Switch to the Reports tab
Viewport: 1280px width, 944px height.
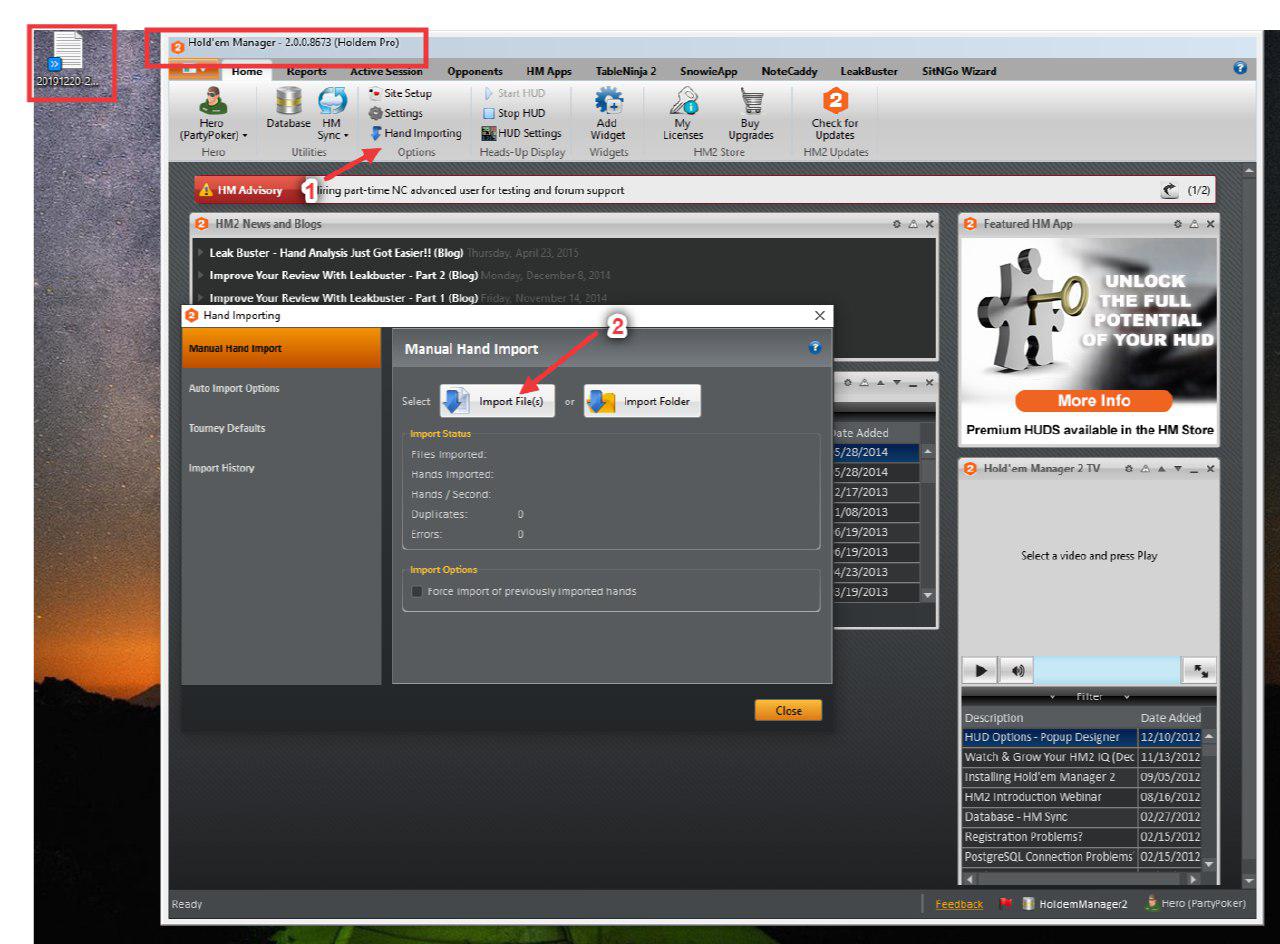click(x=306, y=71)
